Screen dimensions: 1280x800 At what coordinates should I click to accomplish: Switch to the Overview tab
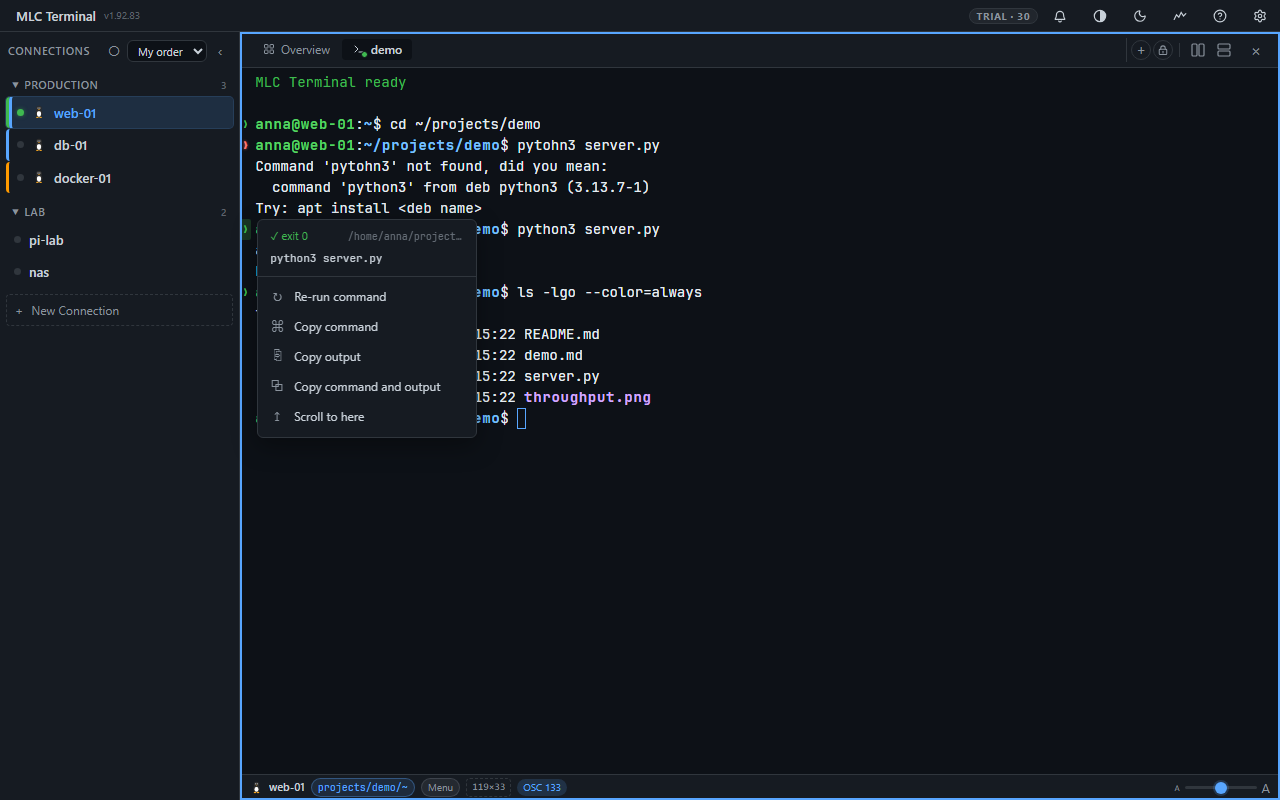(x=296, y=50)
